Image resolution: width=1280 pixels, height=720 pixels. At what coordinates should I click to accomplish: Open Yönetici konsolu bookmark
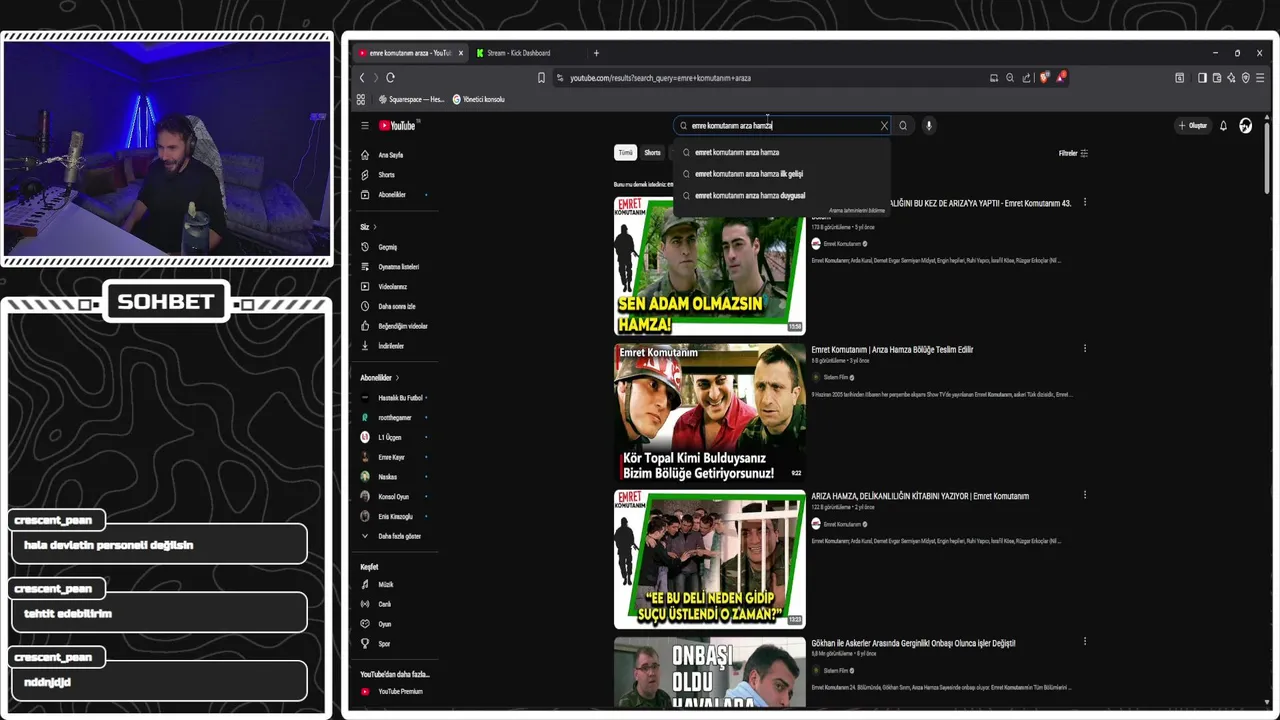tap(478, 100)
